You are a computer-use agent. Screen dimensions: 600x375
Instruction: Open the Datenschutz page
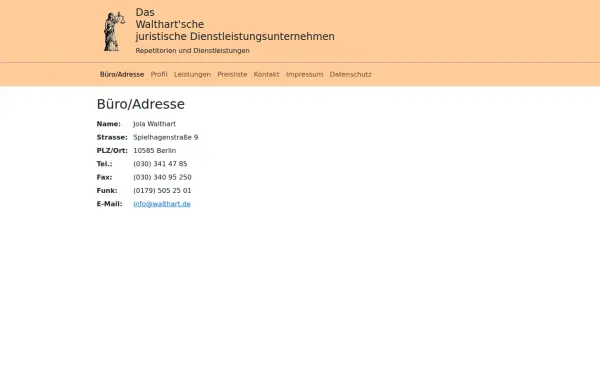pos(351,74)
